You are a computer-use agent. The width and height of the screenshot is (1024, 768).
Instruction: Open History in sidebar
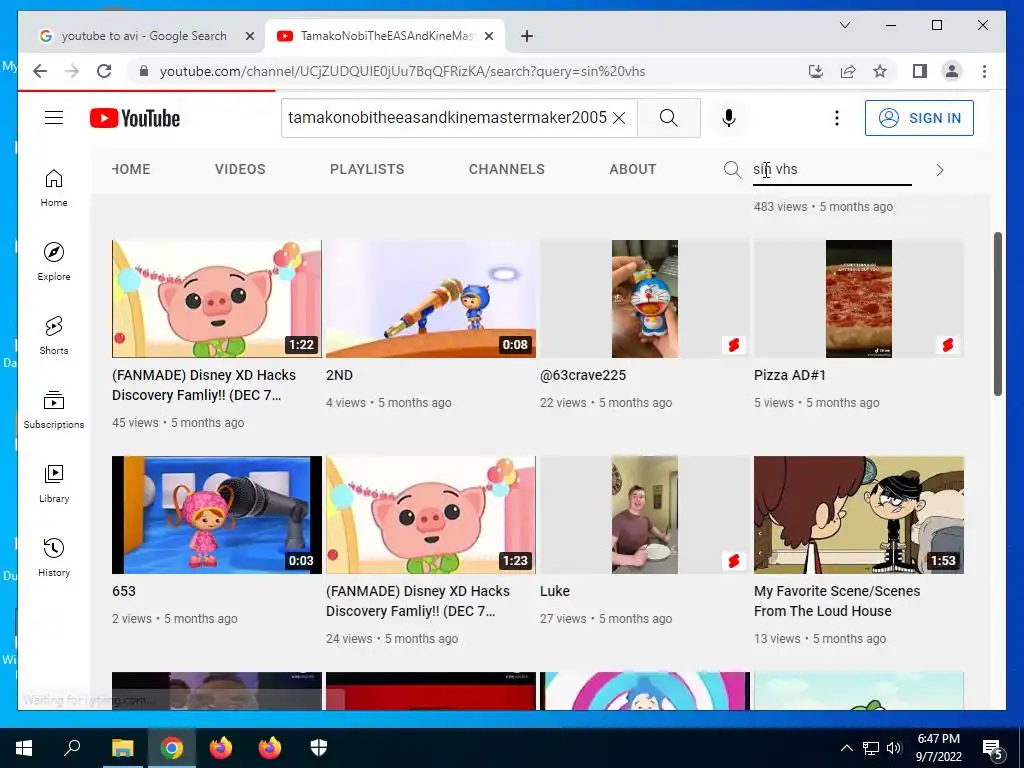[54, 558]
